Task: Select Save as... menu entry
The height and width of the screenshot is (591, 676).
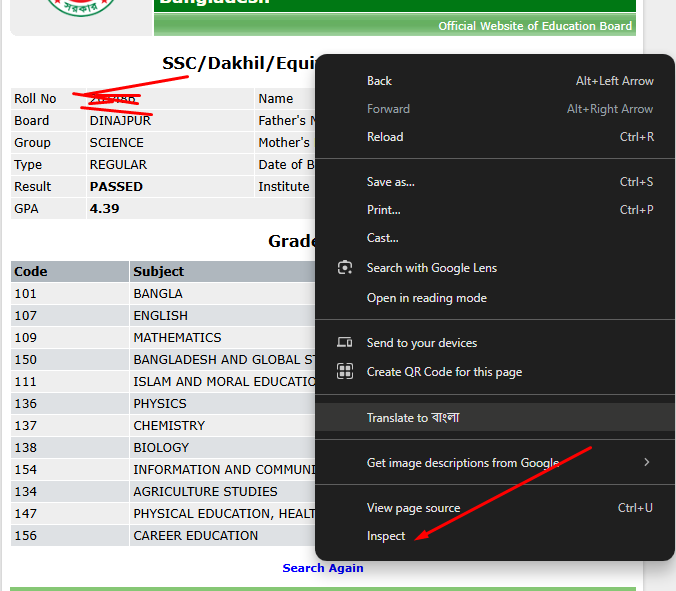Action: 390,182
